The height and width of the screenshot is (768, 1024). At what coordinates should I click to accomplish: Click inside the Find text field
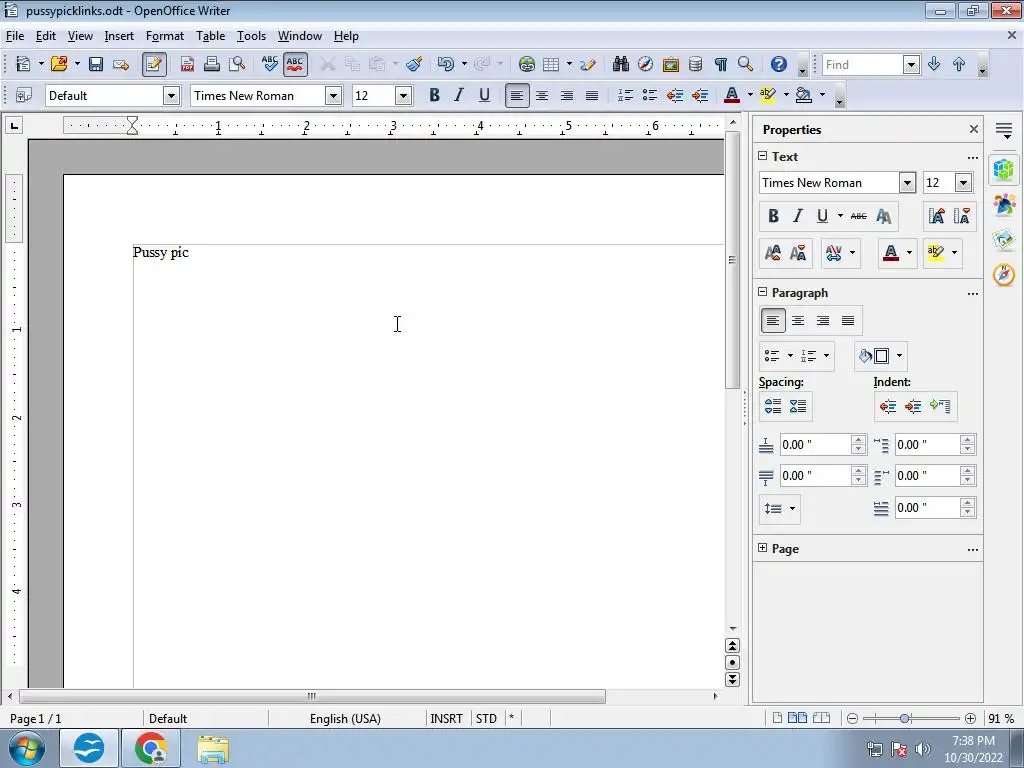(x=863, y=64)
